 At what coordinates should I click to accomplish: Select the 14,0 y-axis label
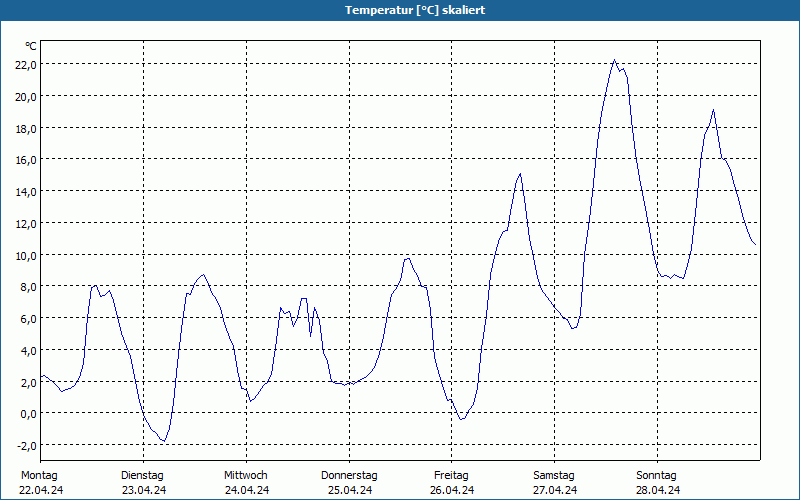tap(26, 192)
